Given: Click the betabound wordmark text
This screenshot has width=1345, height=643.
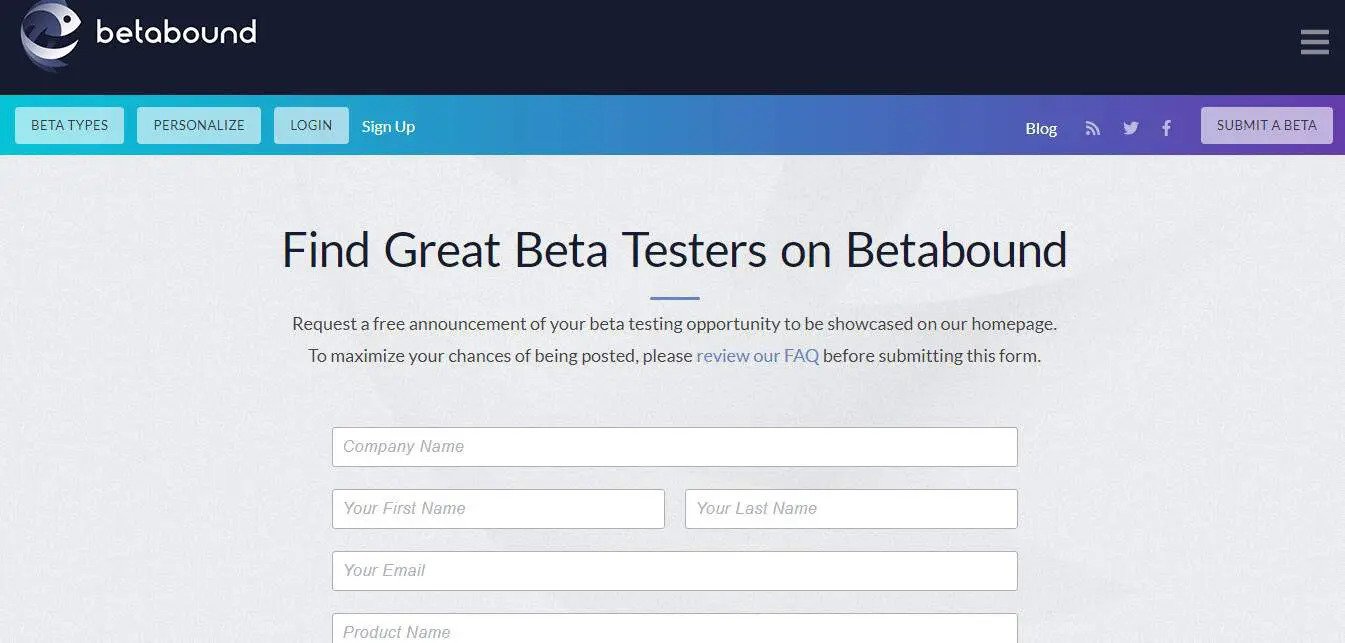Looking at the screenshot, I should pos(176,33).
